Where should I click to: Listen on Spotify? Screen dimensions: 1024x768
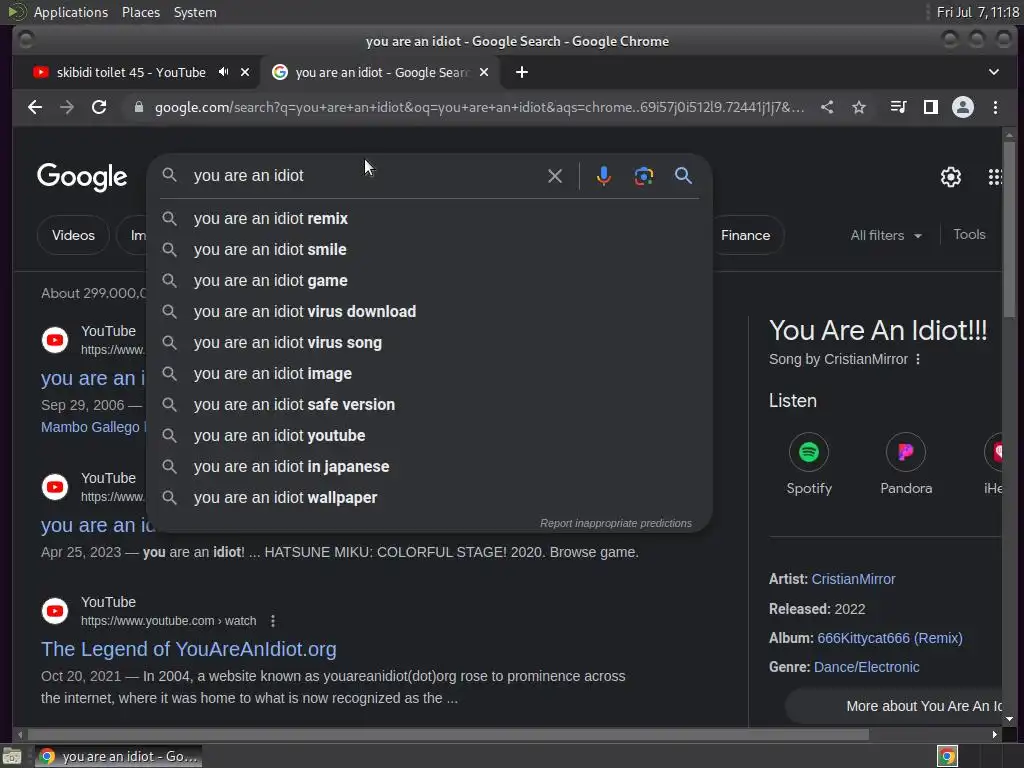809,464
